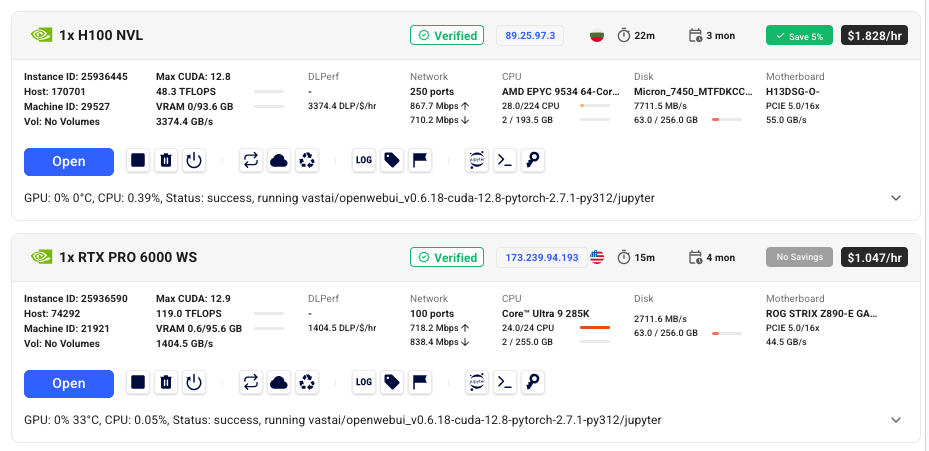Click the Verified badge on RTX PRO 6000
Image resolution: width=929 pixels, height=451 pixels.
tap(447, 258)
